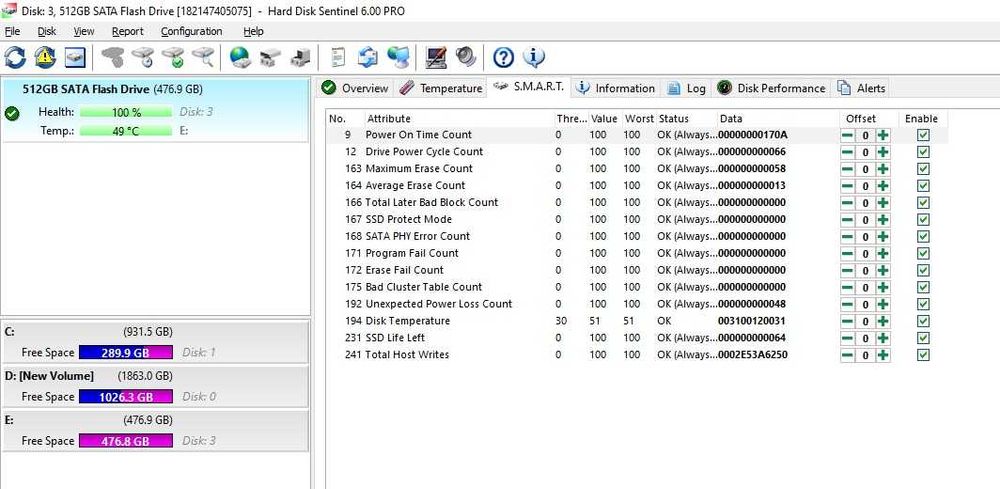Select the Unexpected Power Loss Count row
This screenshot has height=489, width=1000.
click(x=636, y=304)
